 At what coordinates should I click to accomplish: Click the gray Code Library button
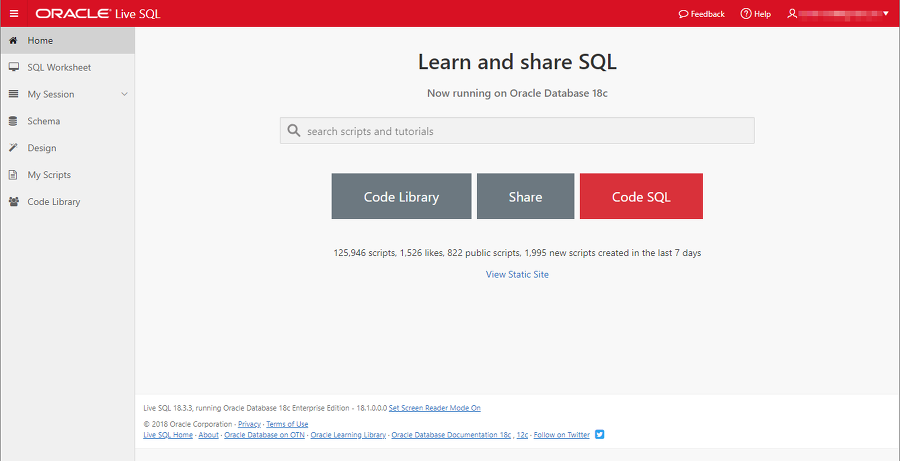[401, 196]
